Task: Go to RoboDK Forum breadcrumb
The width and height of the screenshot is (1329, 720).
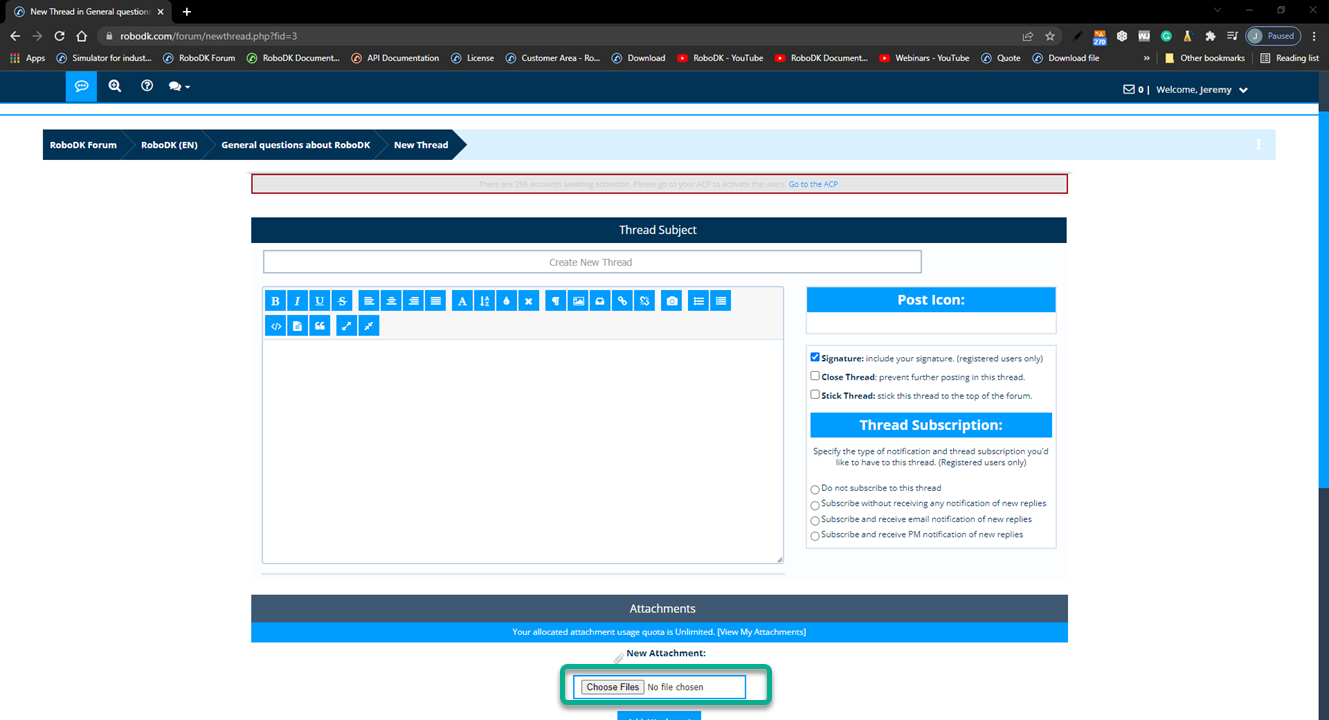Action: pos(83,145)
